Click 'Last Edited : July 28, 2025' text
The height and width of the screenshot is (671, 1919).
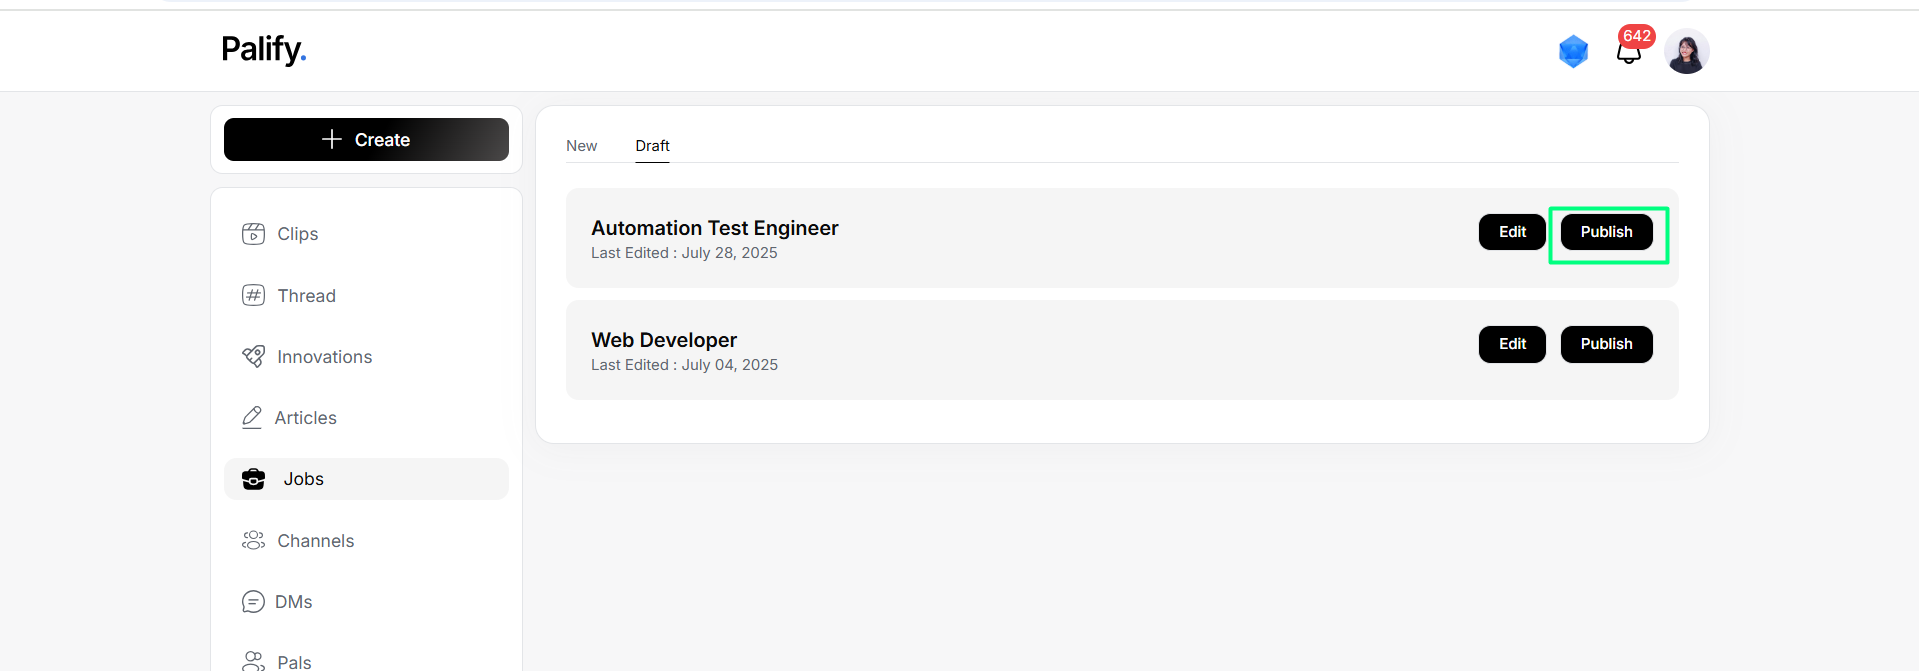coord(684,253)
